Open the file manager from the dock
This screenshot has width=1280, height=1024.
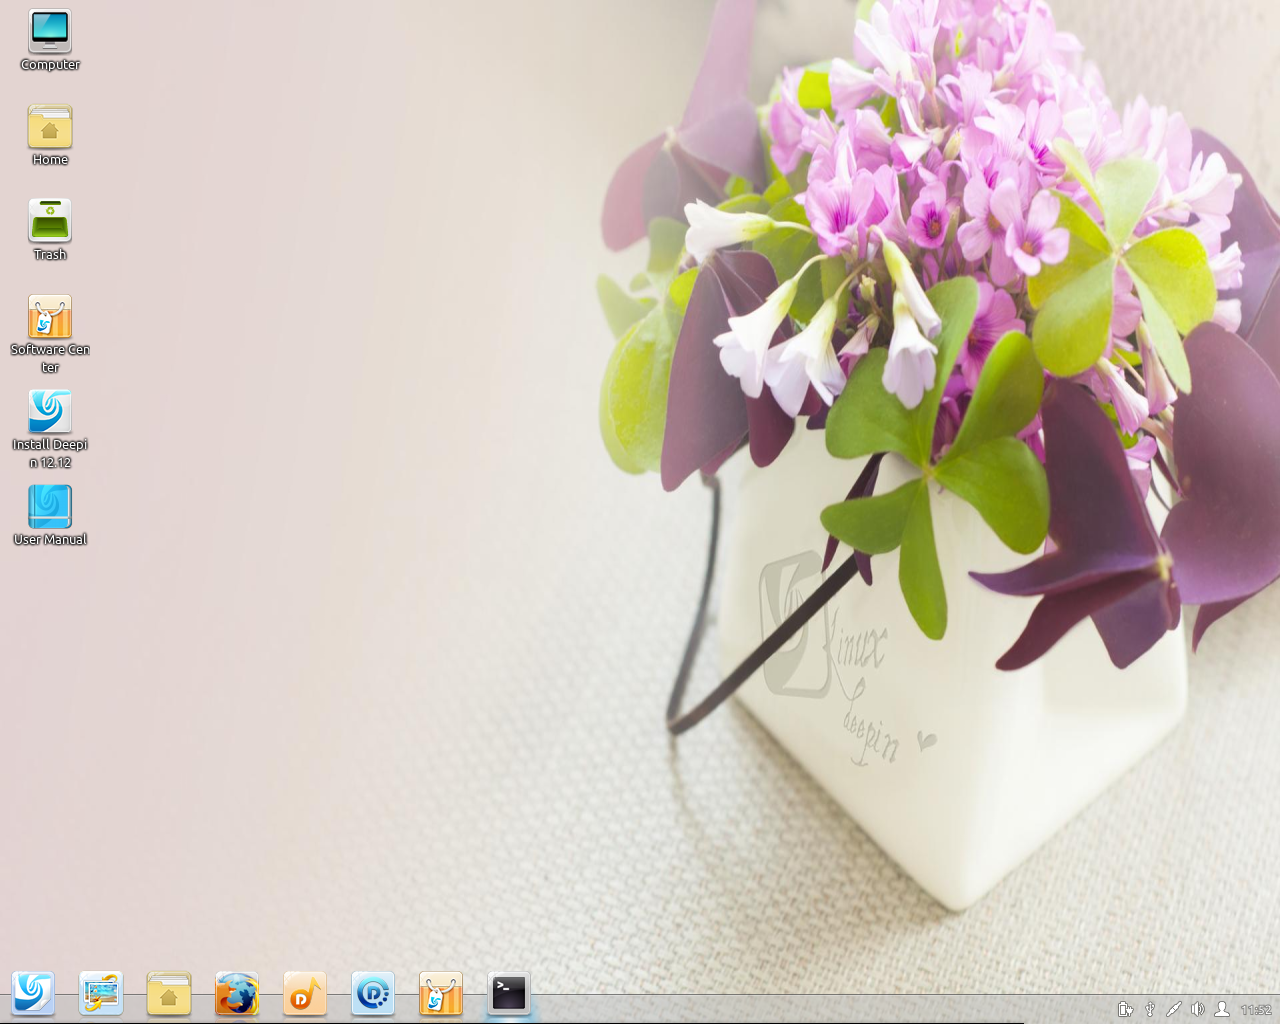[169, 993]
